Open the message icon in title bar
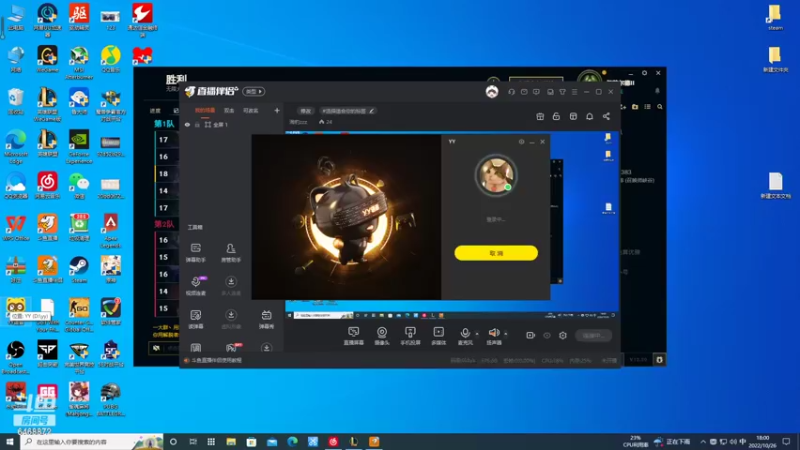 (524, 92)
